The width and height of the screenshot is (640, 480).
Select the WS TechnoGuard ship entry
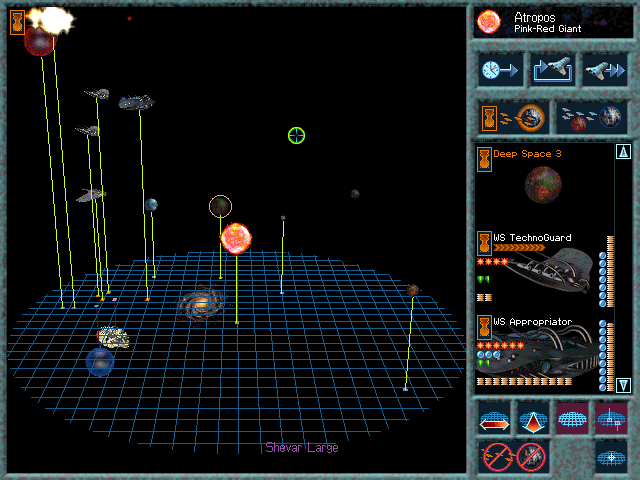[544, 269]
